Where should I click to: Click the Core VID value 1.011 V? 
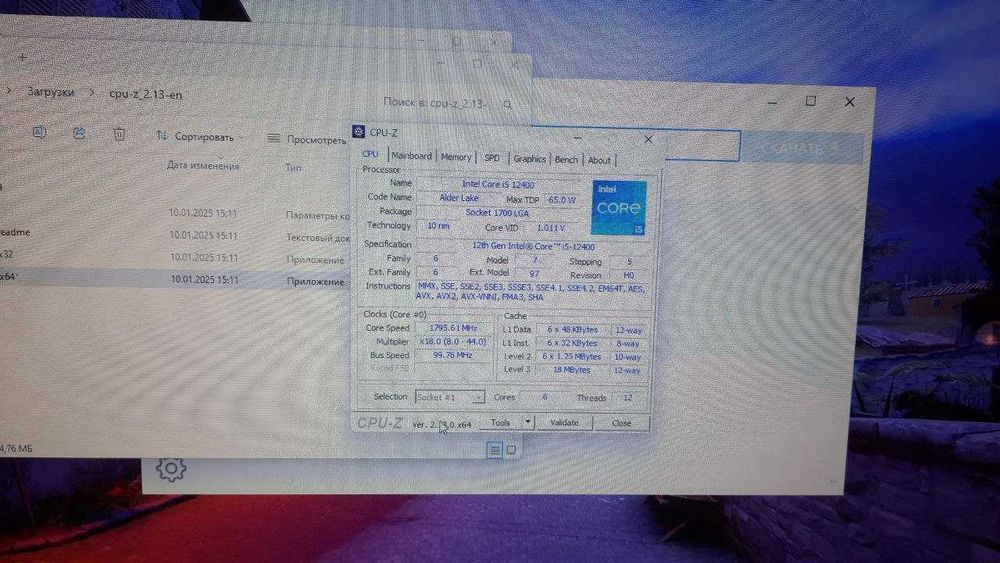[551, 228]
